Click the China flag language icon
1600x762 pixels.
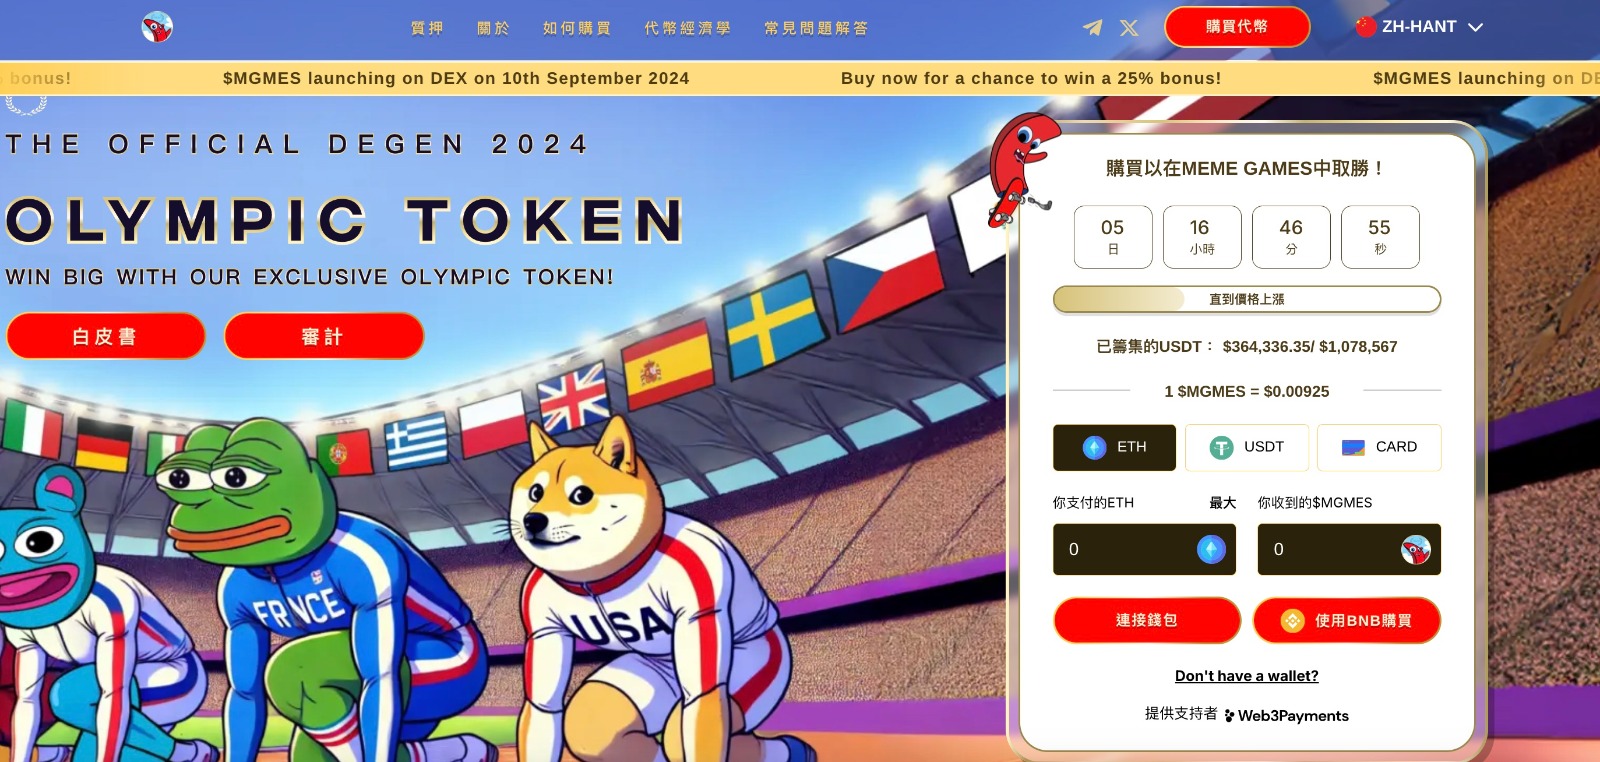point(1366,27)
